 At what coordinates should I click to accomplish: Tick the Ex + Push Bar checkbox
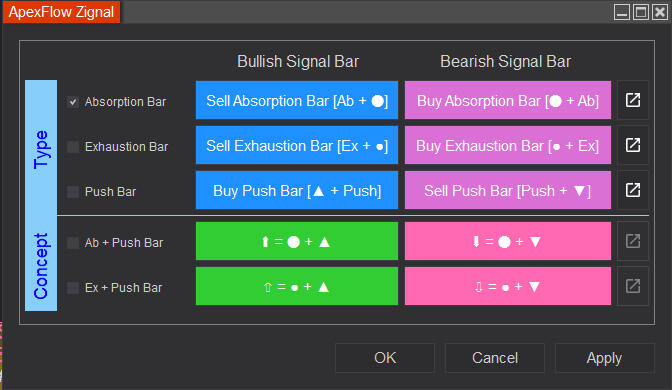tap(73, 288)
